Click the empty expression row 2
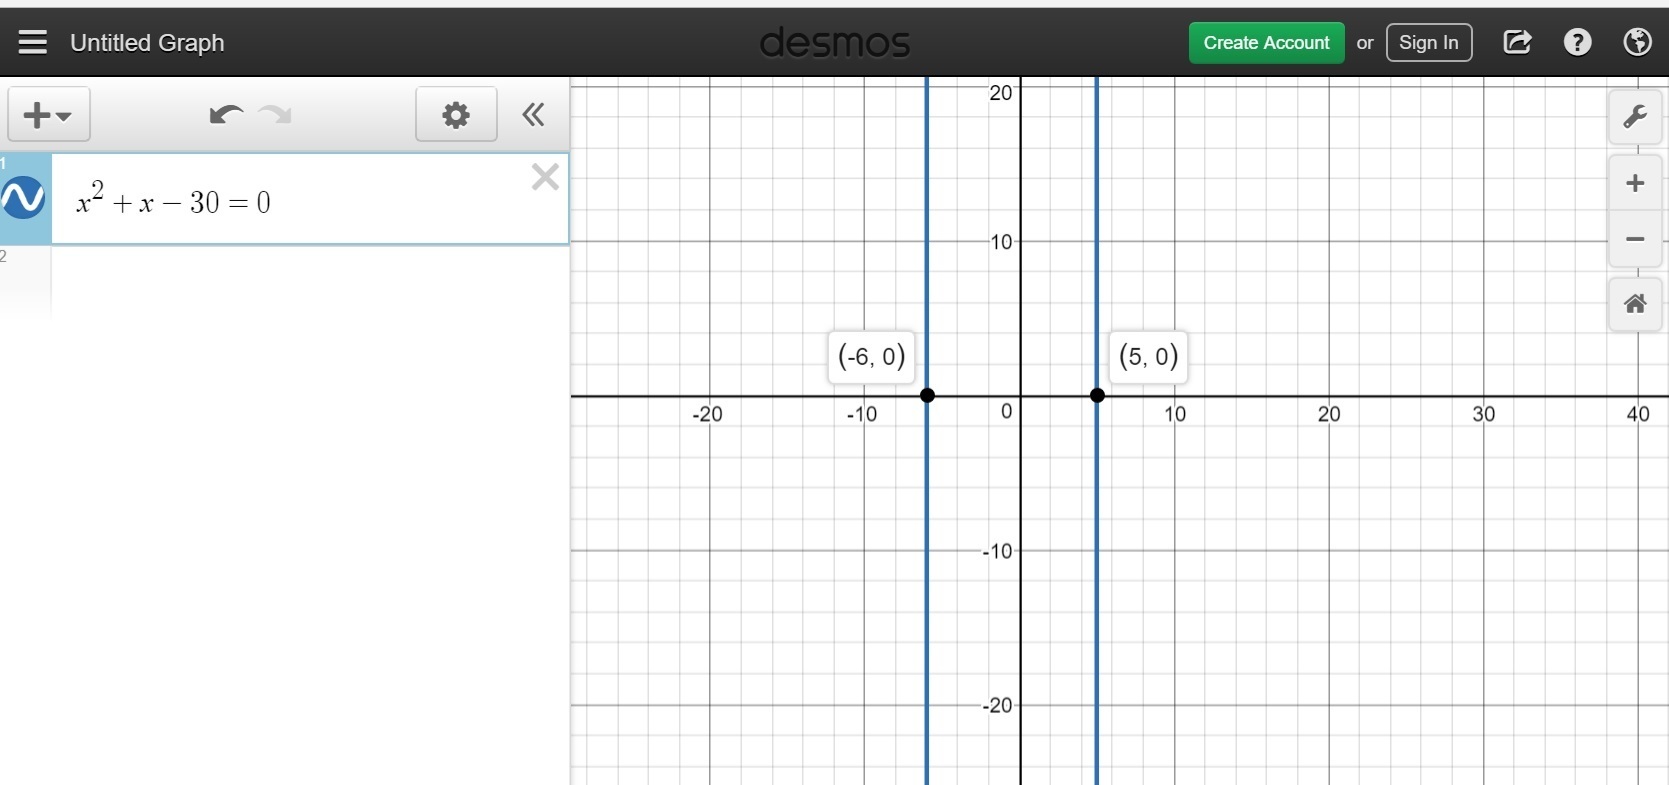Viewport: 1669px width, 785px height. 310,280
